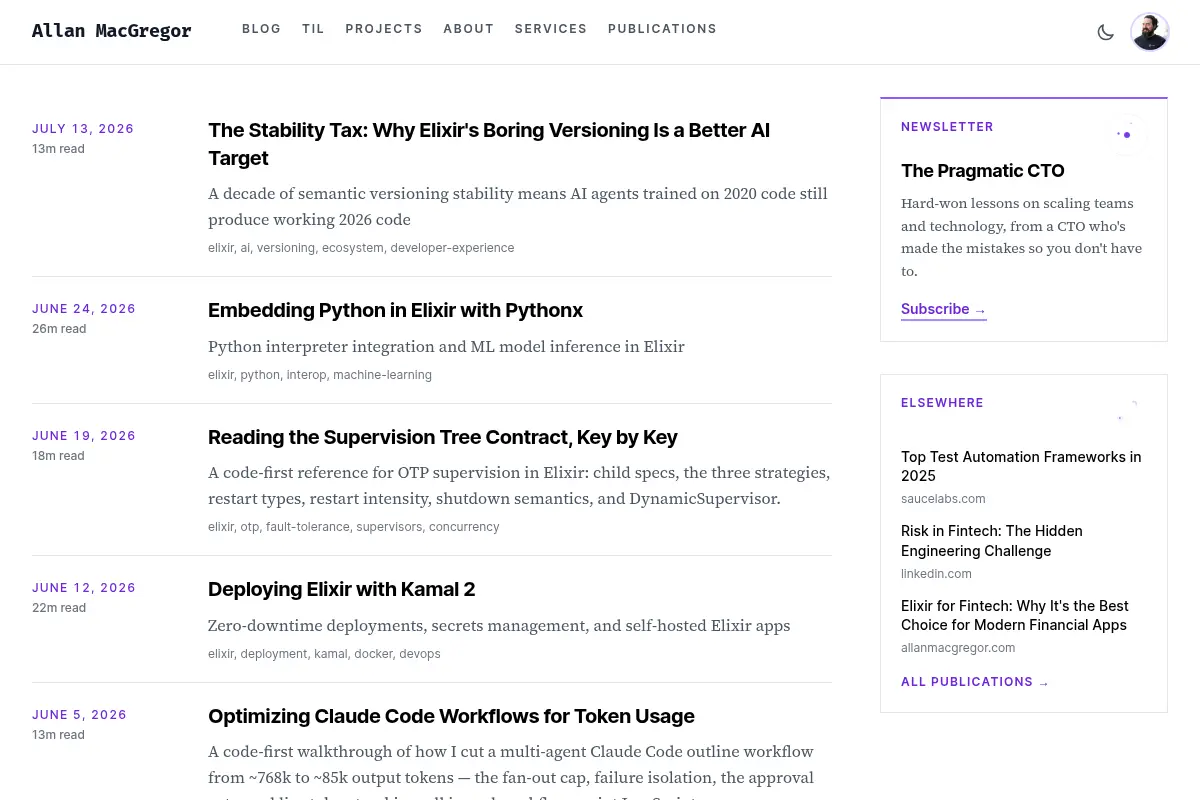Open Reading the Supervision Tree Contract post
The image size is (1200, 800).
tap(443, 437)
